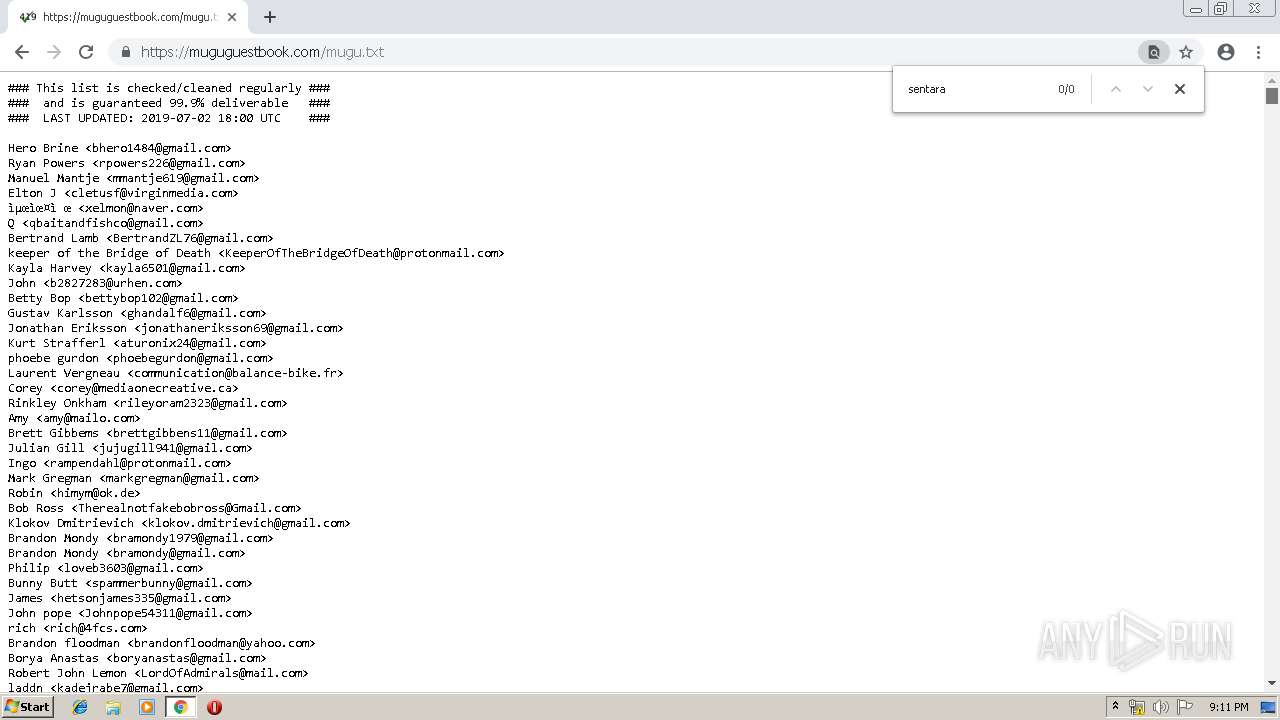Click the 'Gustav Karlsson' entry line
Screen dimensions: 1280x720
point(137,313)
